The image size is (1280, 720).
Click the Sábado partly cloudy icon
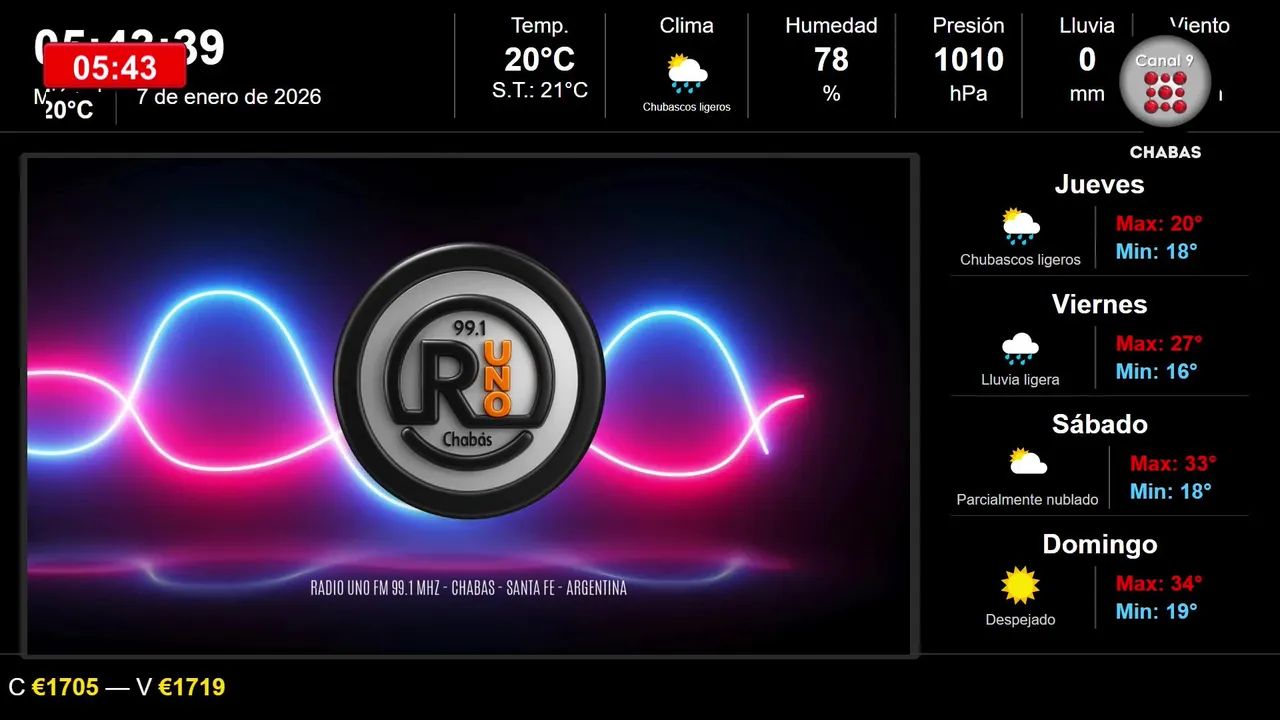[1028, 461]
